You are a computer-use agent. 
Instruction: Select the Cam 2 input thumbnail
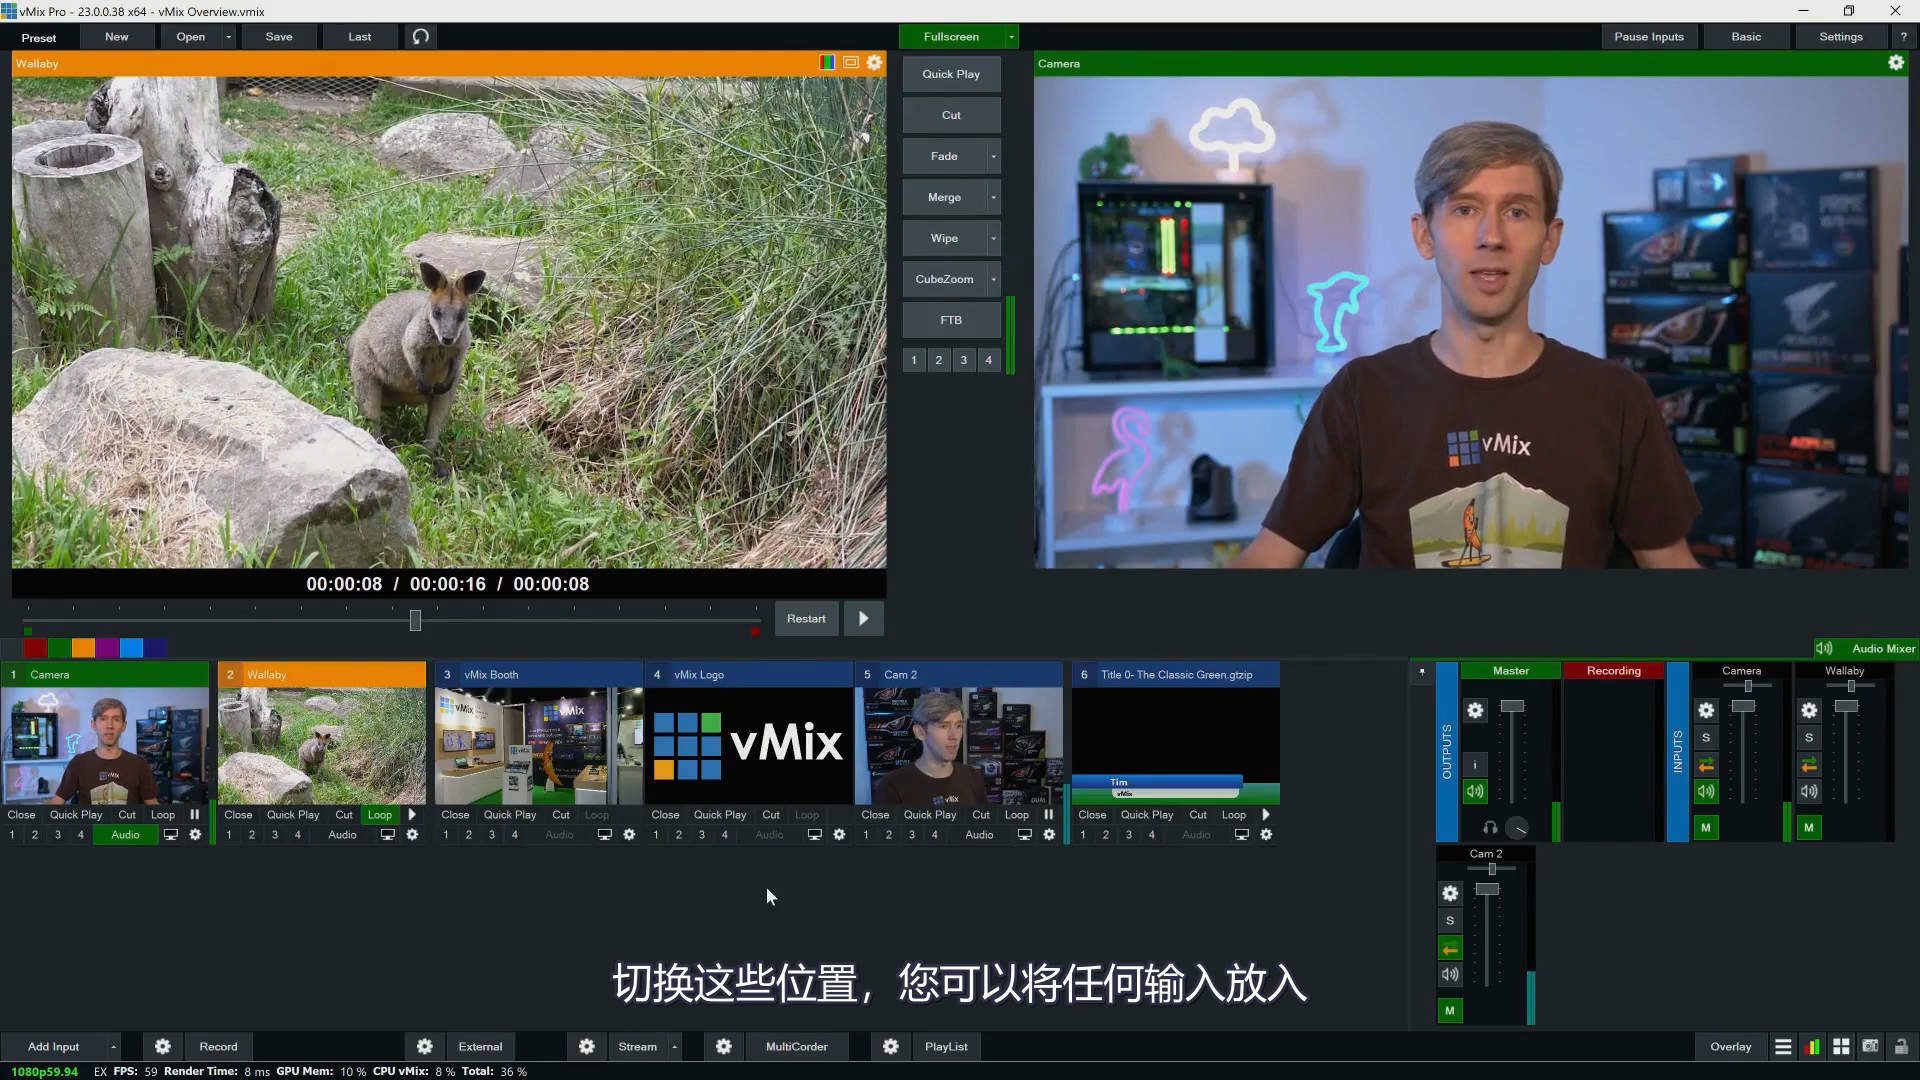(958, 745)
